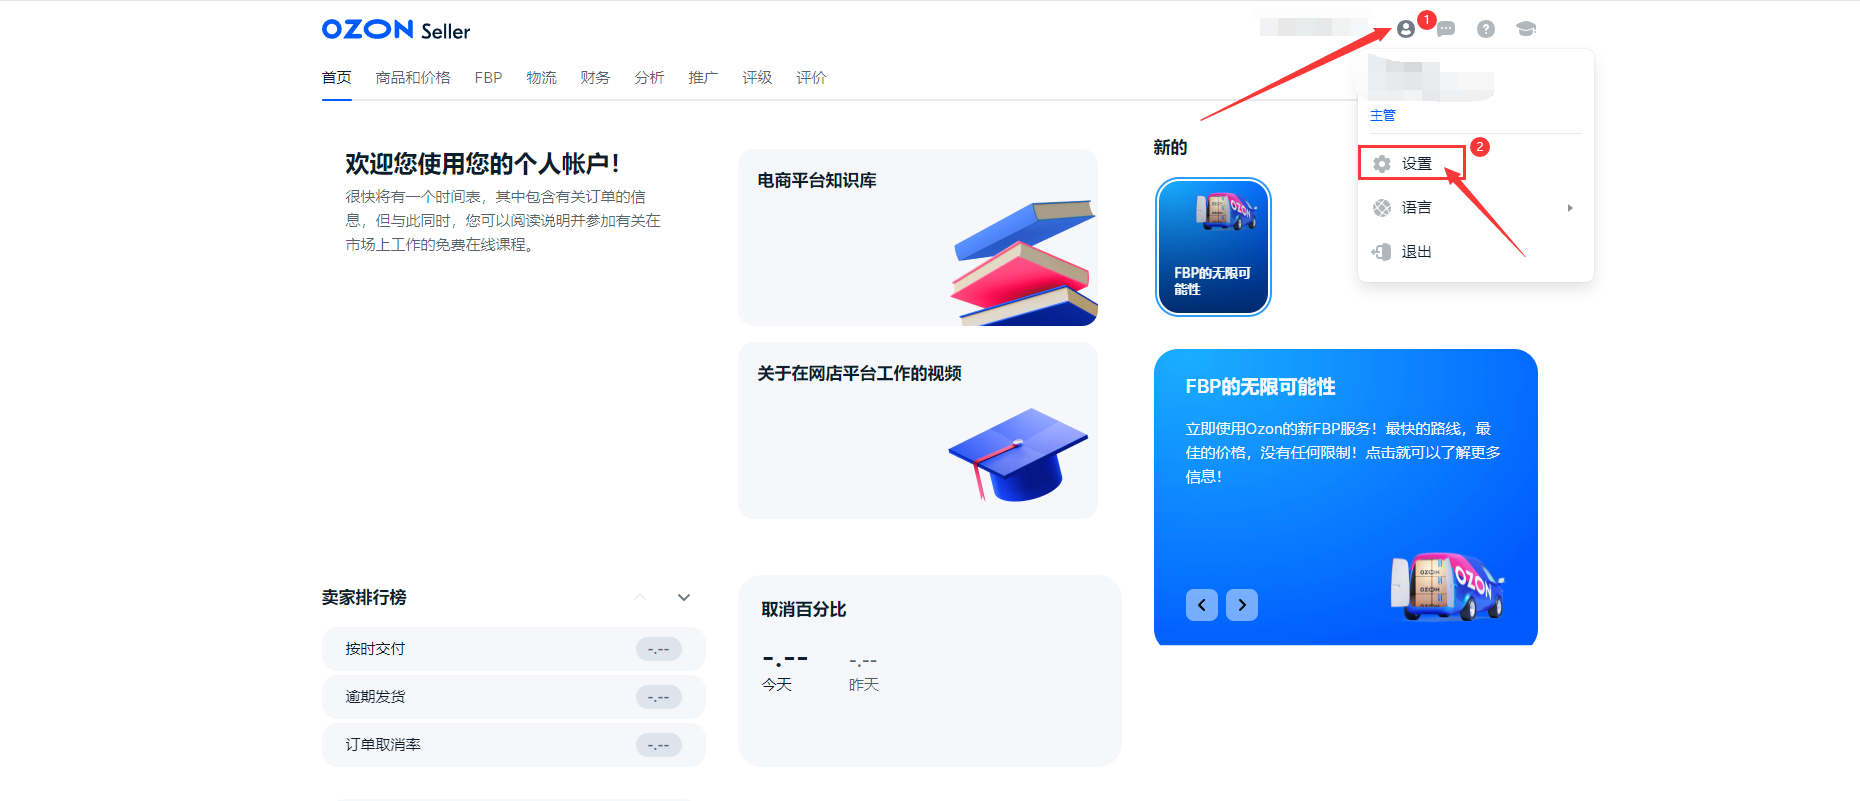Expand the 语言 submenu arrow
Screen dimensions: 1860x801
click(1570, 208)
